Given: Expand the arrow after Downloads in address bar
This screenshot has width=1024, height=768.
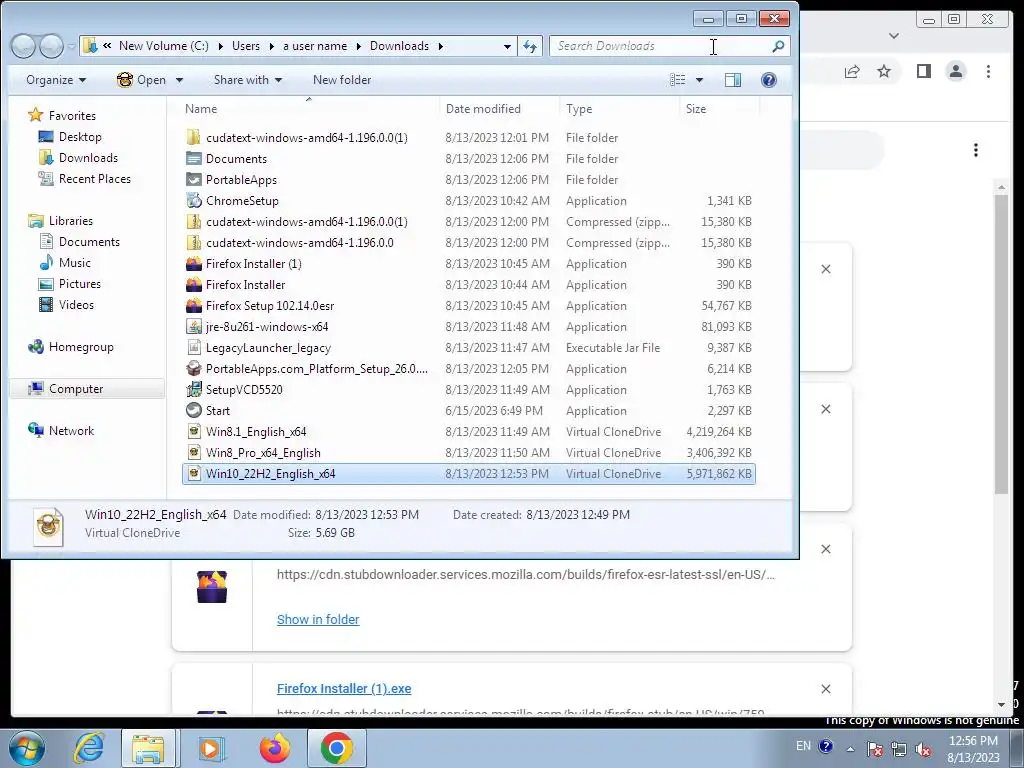Looking at the screenshot, I should 441,46.
